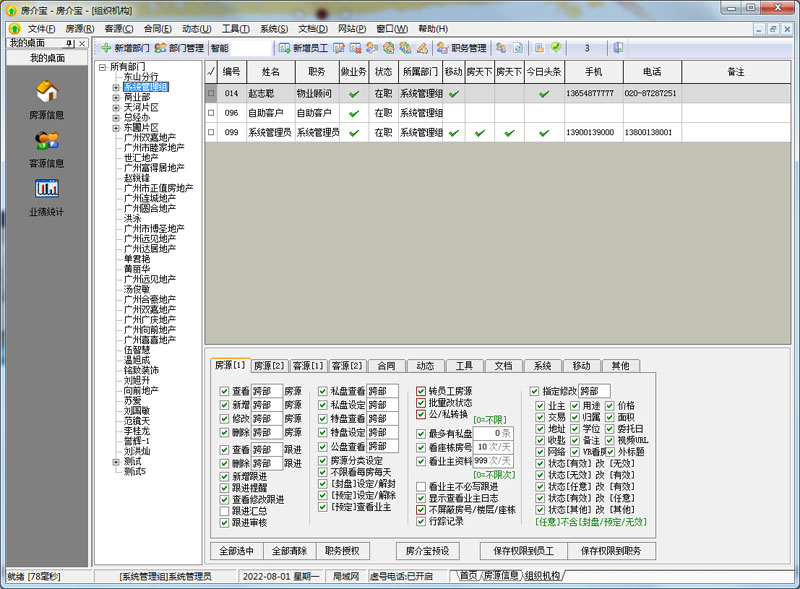800x589 pixels.
Task: Toggle 指定修改 checkbox
Action: point(534,391)
